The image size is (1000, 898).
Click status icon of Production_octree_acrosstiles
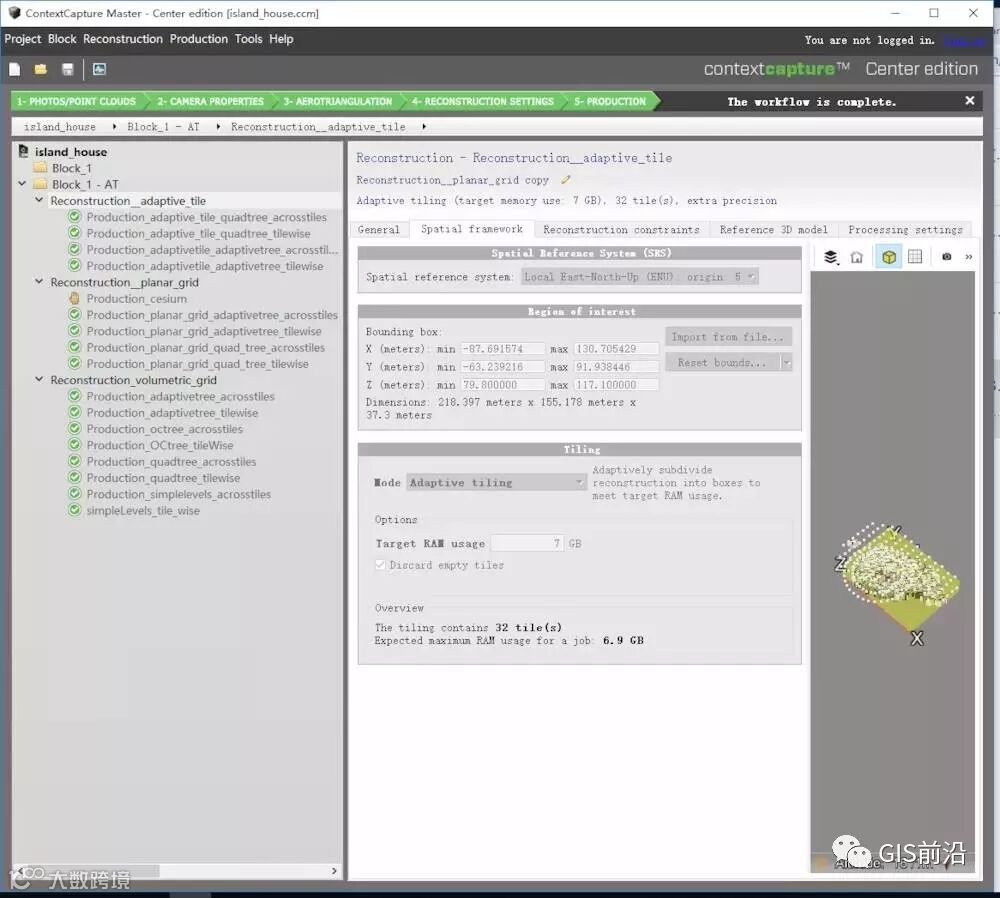point(75,429)
